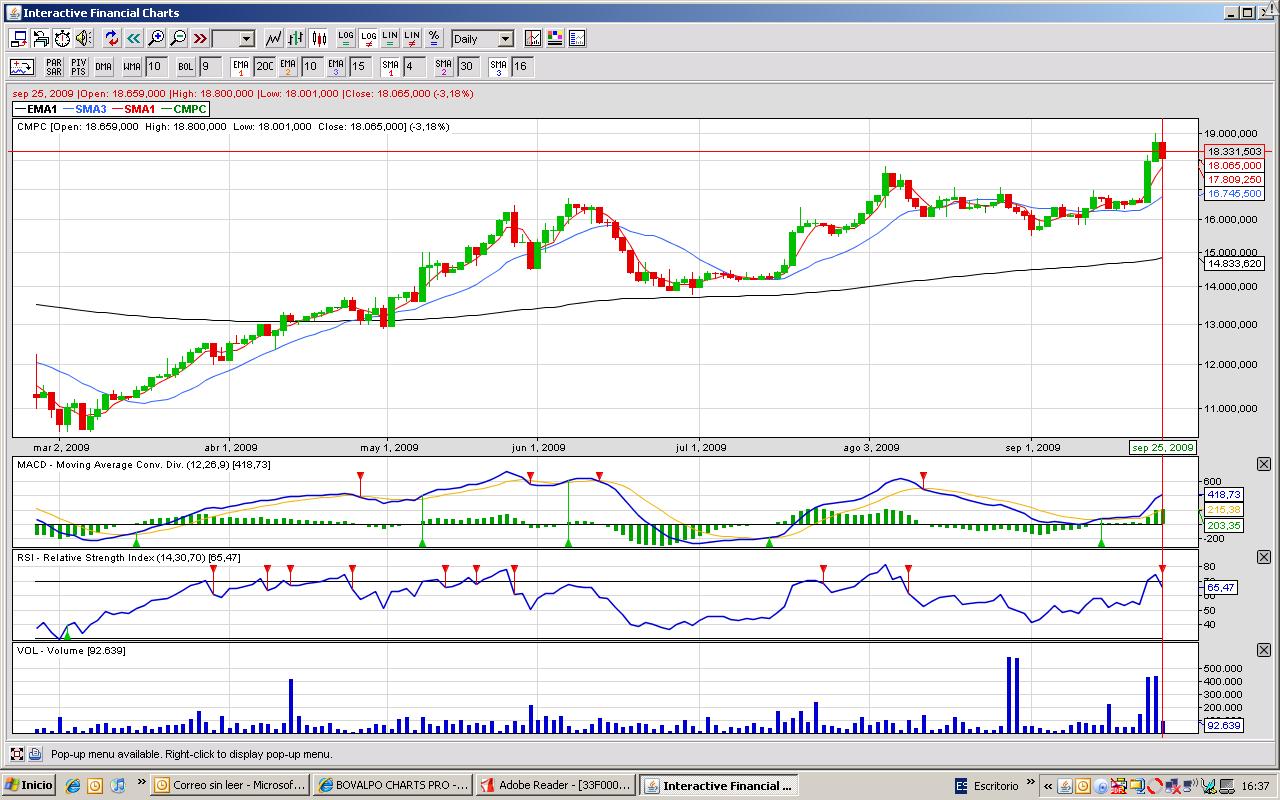
Task: Click the EMA 1 period field
Action: click(x=264, y=67)
